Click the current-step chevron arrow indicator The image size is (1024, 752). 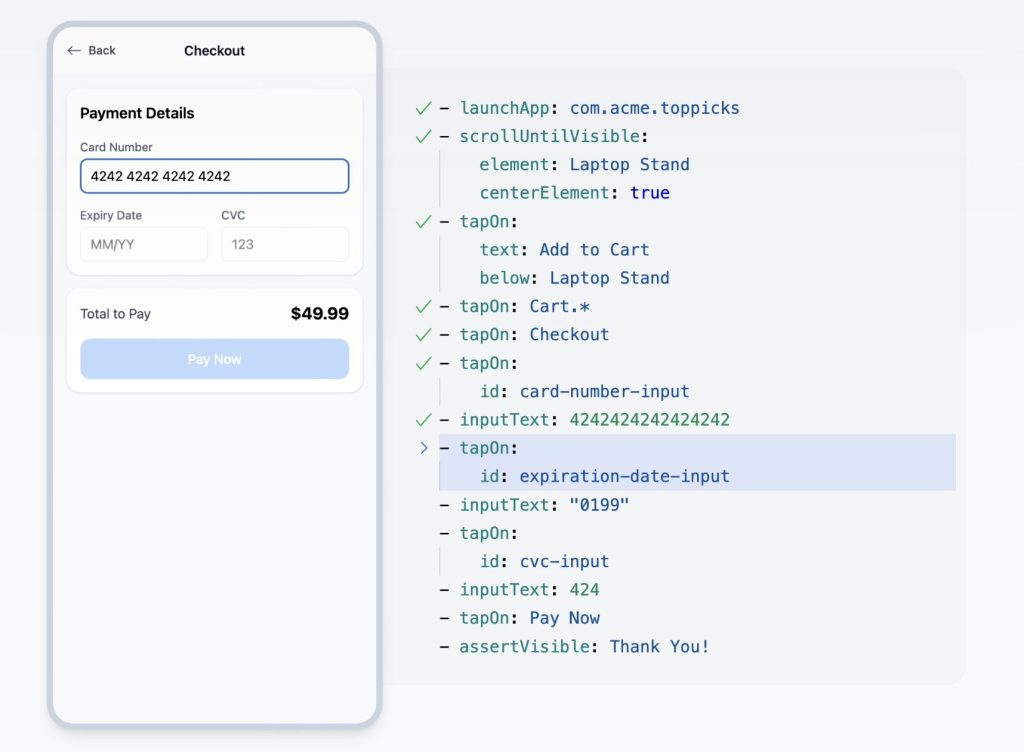tap(423, 448)
